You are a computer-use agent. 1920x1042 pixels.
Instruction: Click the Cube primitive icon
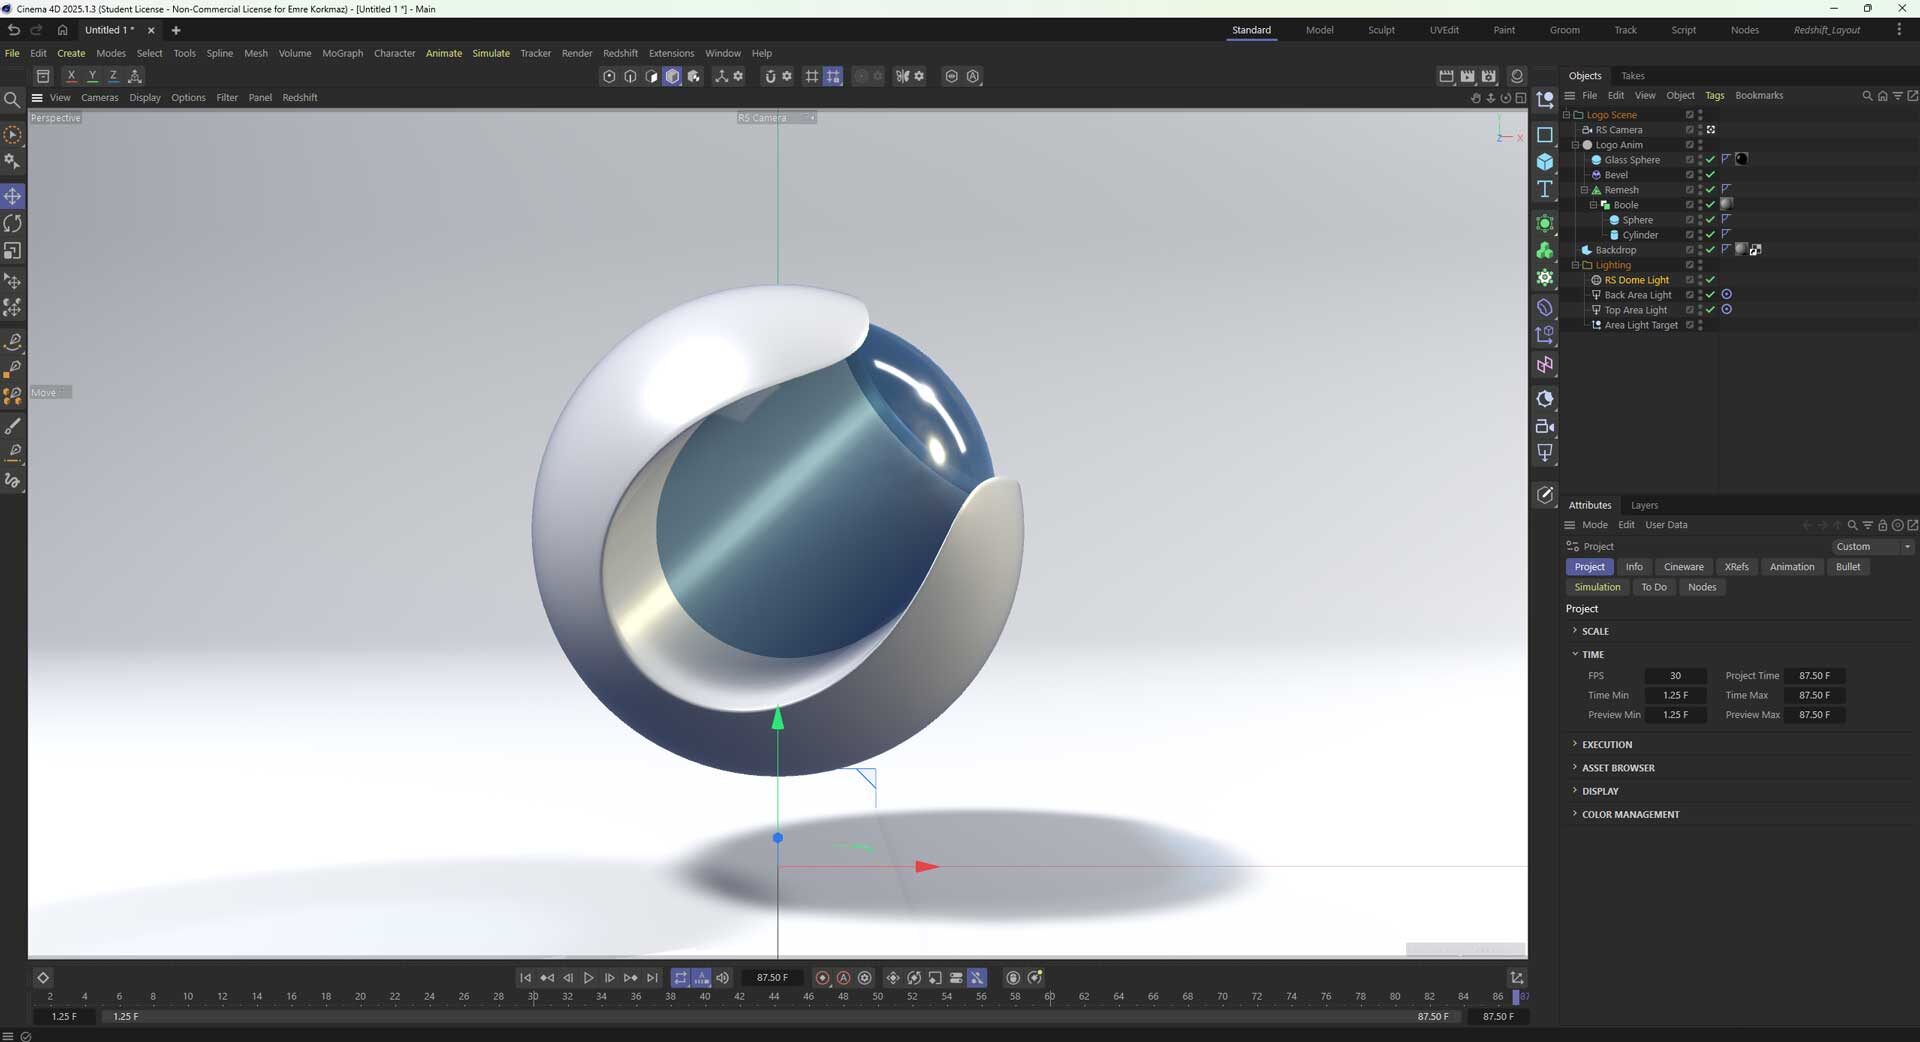click(x=1545, y=162)
